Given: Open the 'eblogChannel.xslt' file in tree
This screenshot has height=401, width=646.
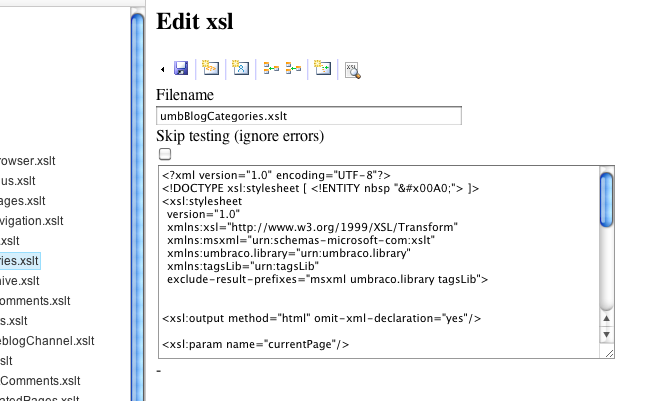Looking at the screenshot, I should click(41, 341).
